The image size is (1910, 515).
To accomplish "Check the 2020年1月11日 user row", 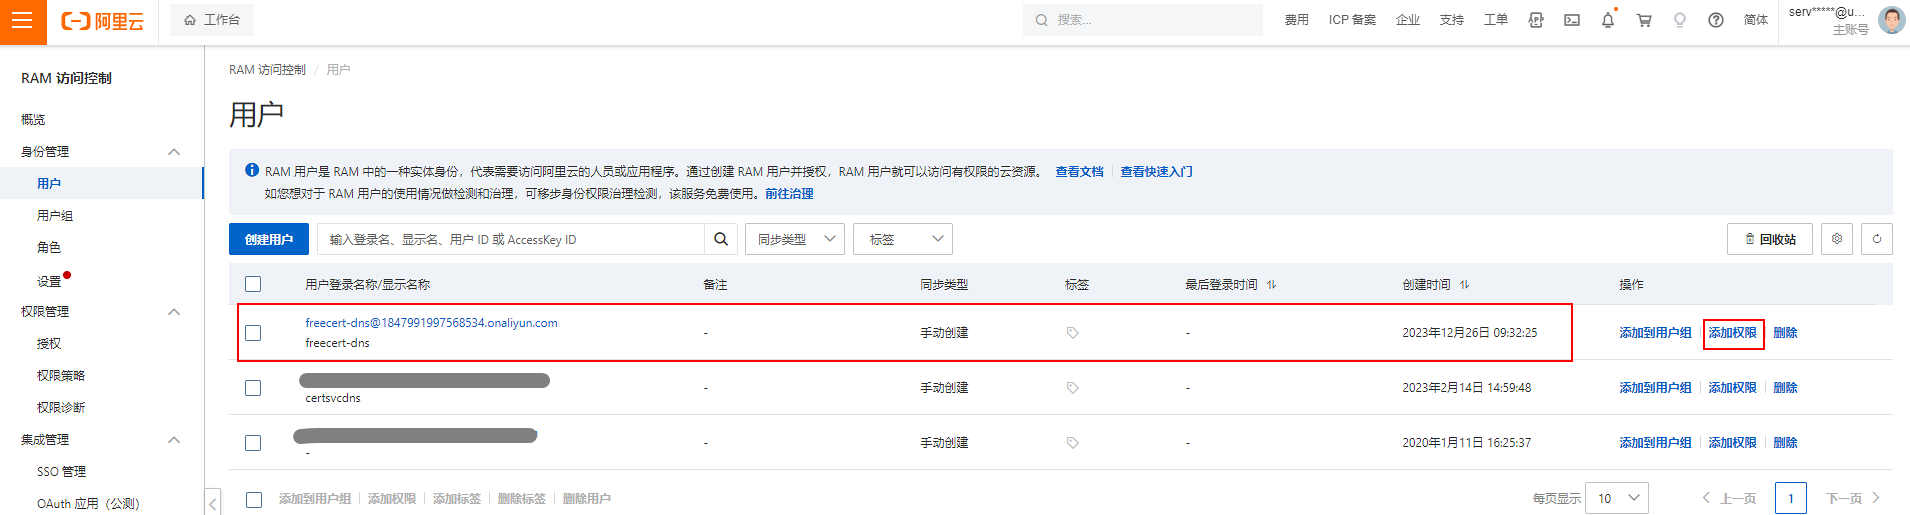I will coord(253,443).
